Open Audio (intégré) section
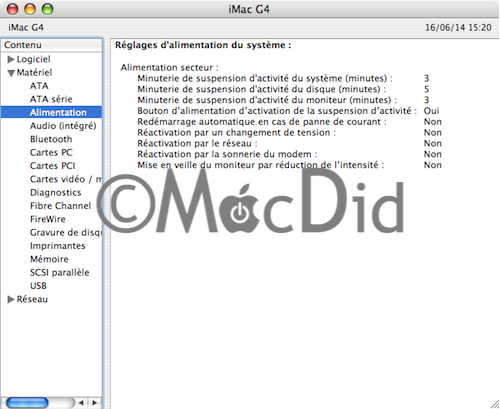500x409 pixels. pos(63,126)
